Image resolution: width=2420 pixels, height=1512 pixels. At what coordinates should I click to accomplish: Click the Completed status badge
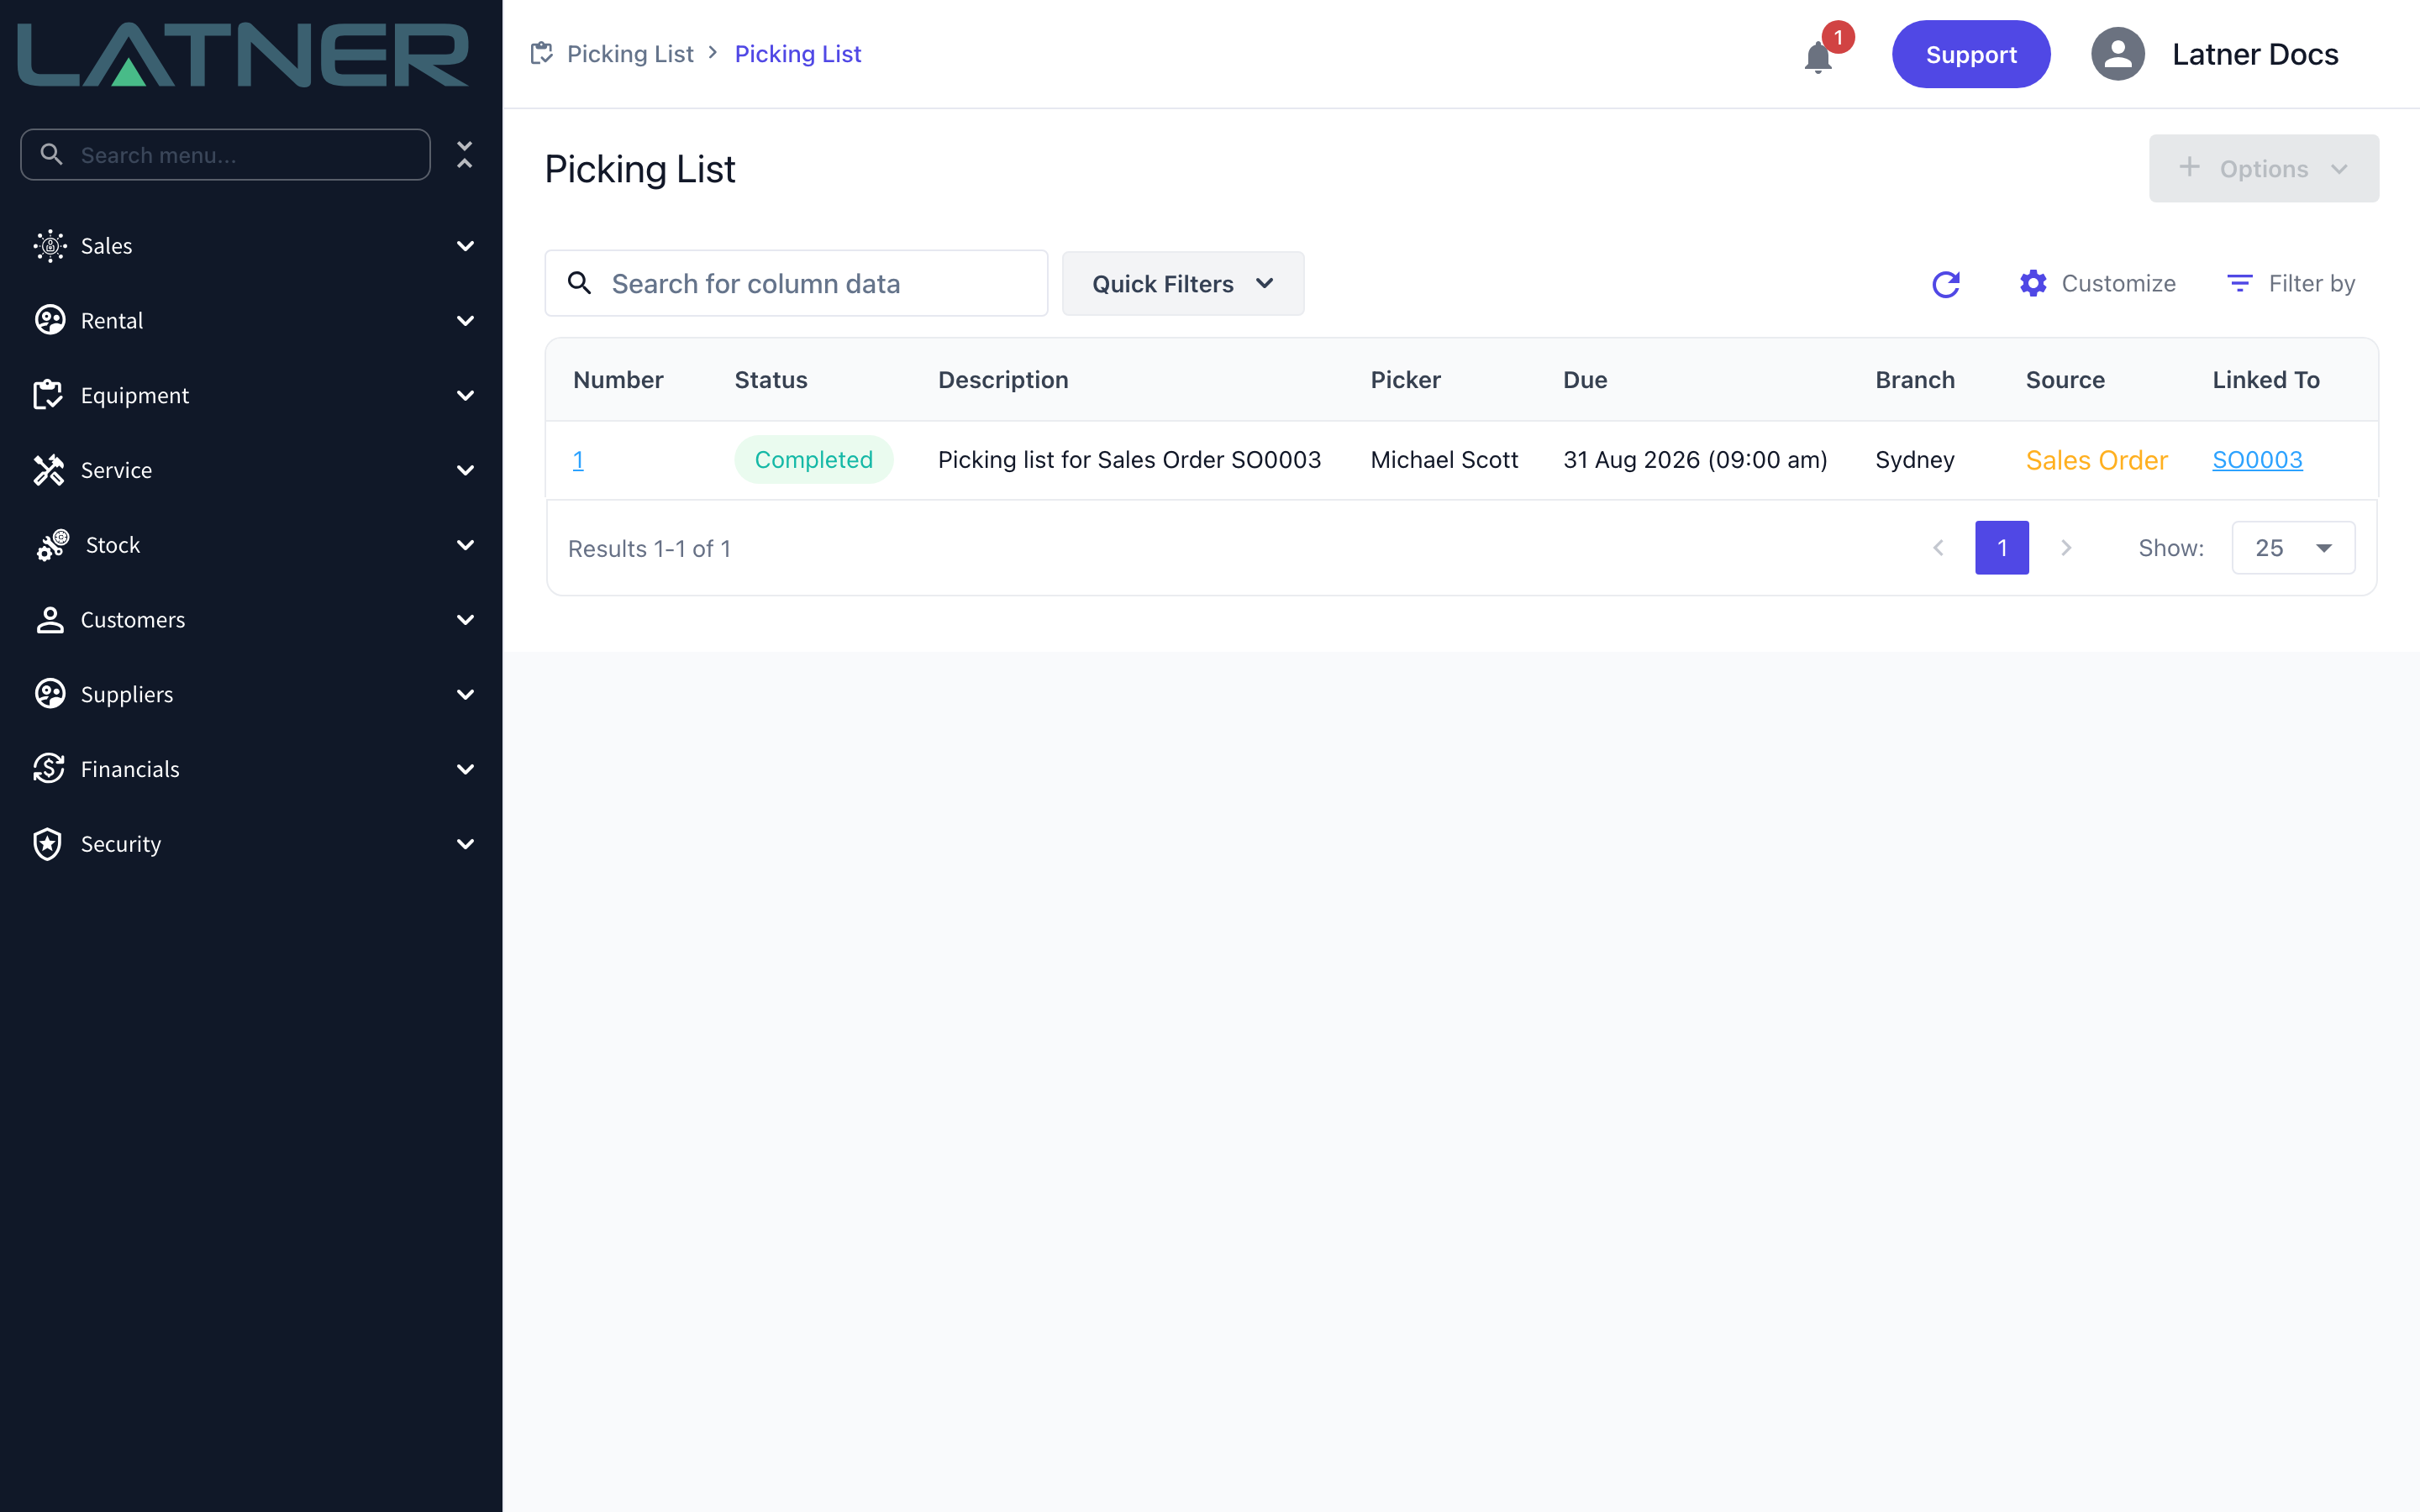pyautogui.click(x=813, y=460)
